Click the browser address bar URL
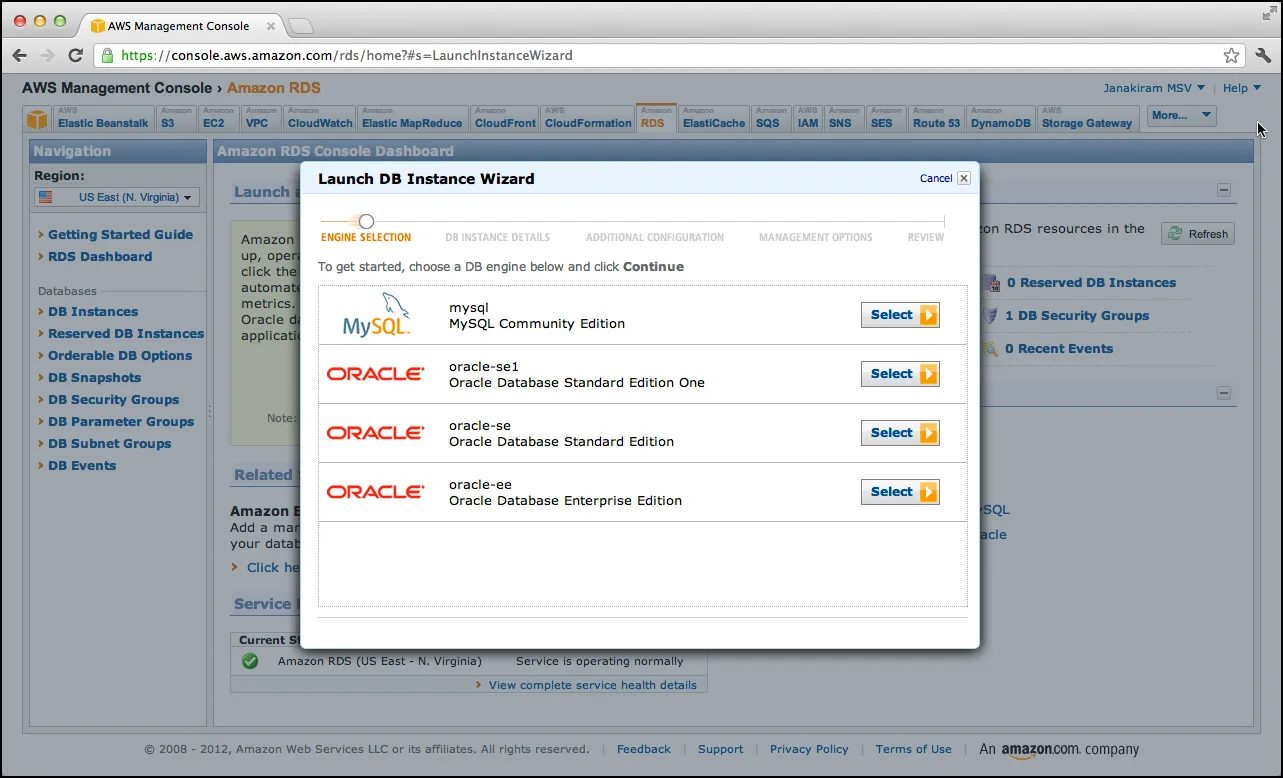This screenshot has width=1283, height=778. point(346,55)
